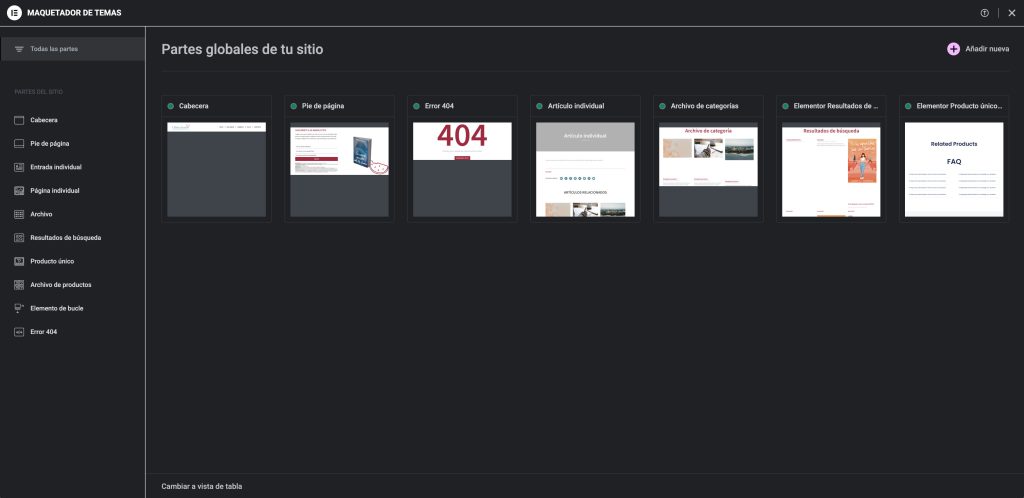Screen dimensions: 1024x498
Task: Select Archivo in the site parts list
Action: (41, 214)
